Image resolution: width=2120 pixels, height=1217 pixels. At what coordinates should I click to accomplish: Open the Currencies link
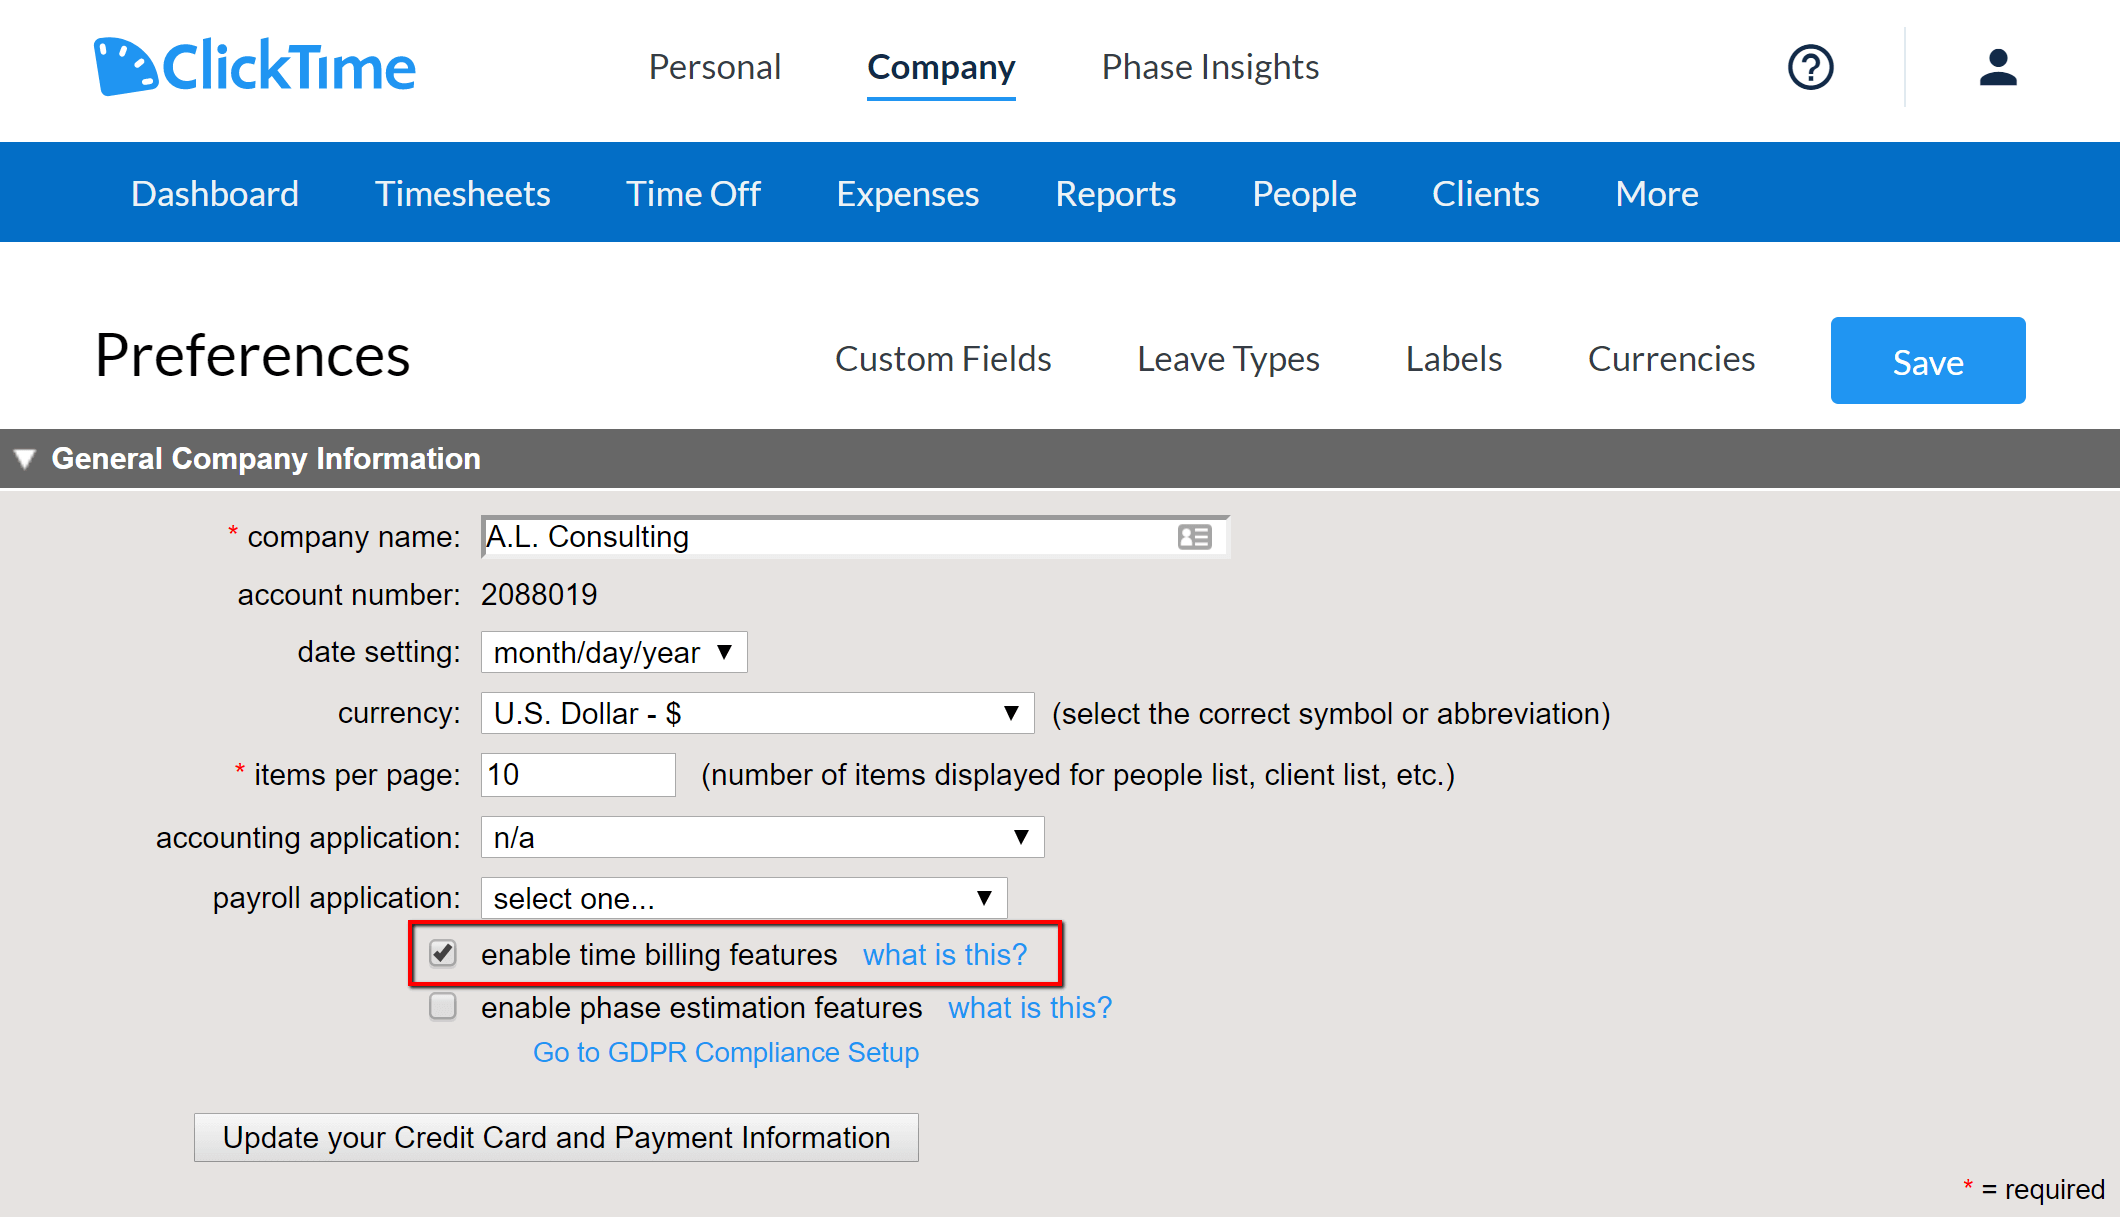click(x=1671, y=359)
